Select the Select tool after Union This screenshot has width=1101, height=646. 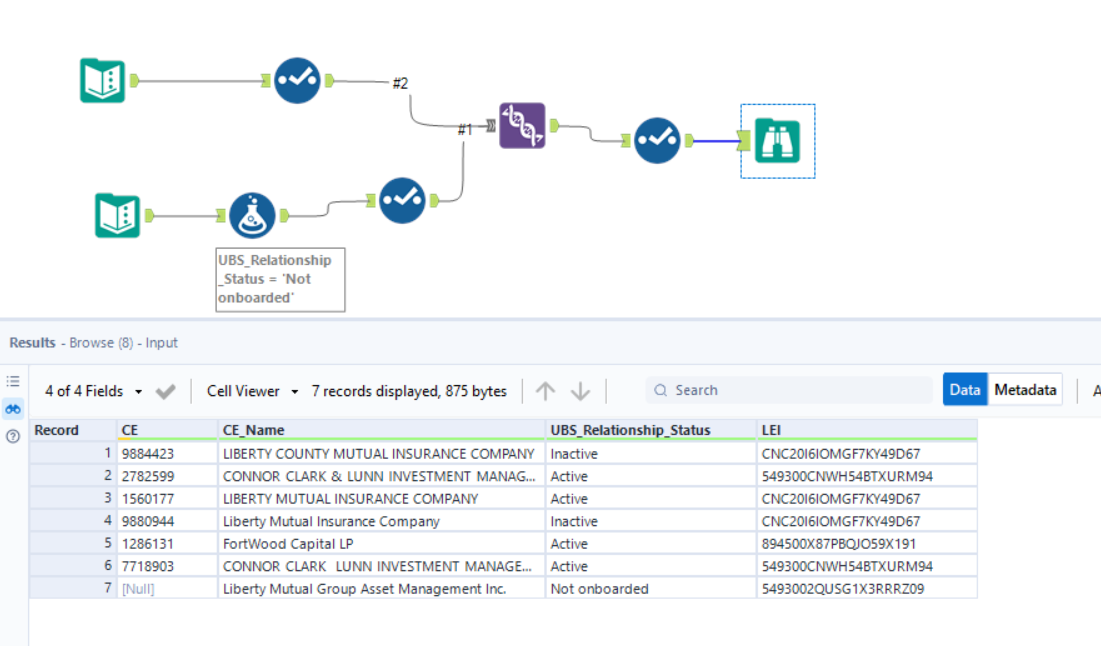point(657,141)
